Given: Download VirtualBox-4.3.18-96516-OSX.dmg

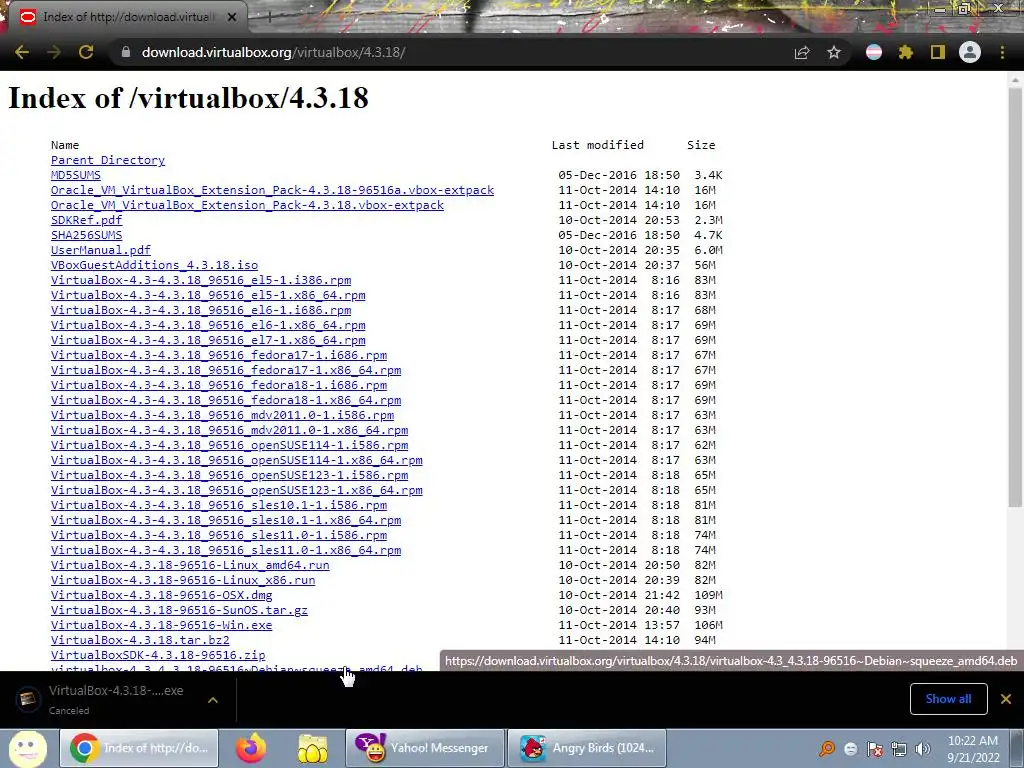Looking at the screenshot, I should pos(162,596).
